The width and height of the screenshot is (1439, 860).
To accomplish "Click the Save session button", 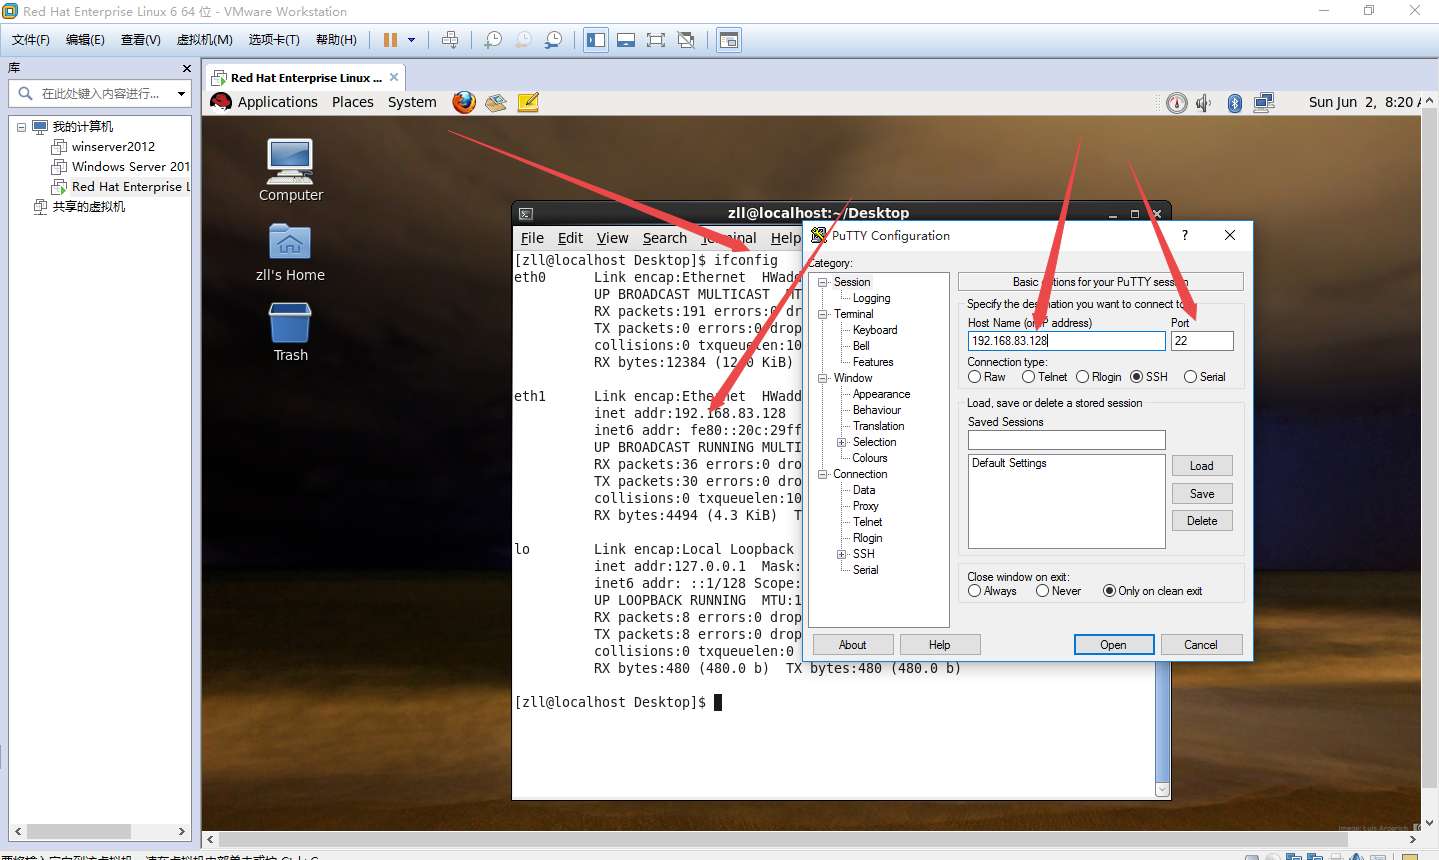I will [x=1202, y=494].
